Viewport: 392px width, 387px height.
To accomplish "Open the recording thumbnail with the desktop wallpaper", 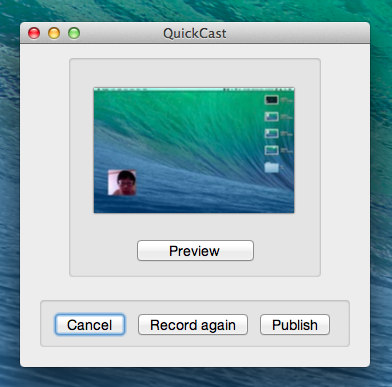I will point(194,150).
